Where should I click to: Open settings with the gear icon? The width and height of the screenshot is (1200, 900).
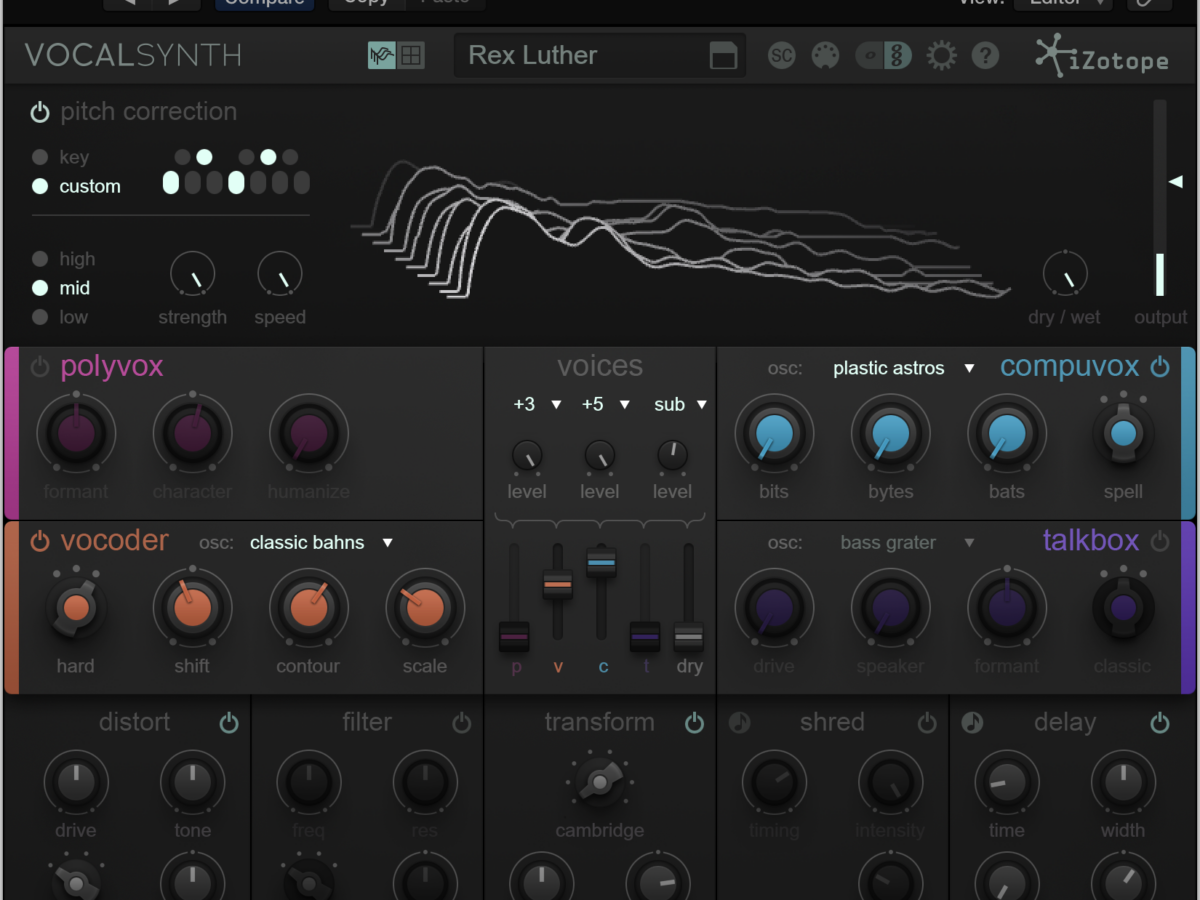pos(941,56)
